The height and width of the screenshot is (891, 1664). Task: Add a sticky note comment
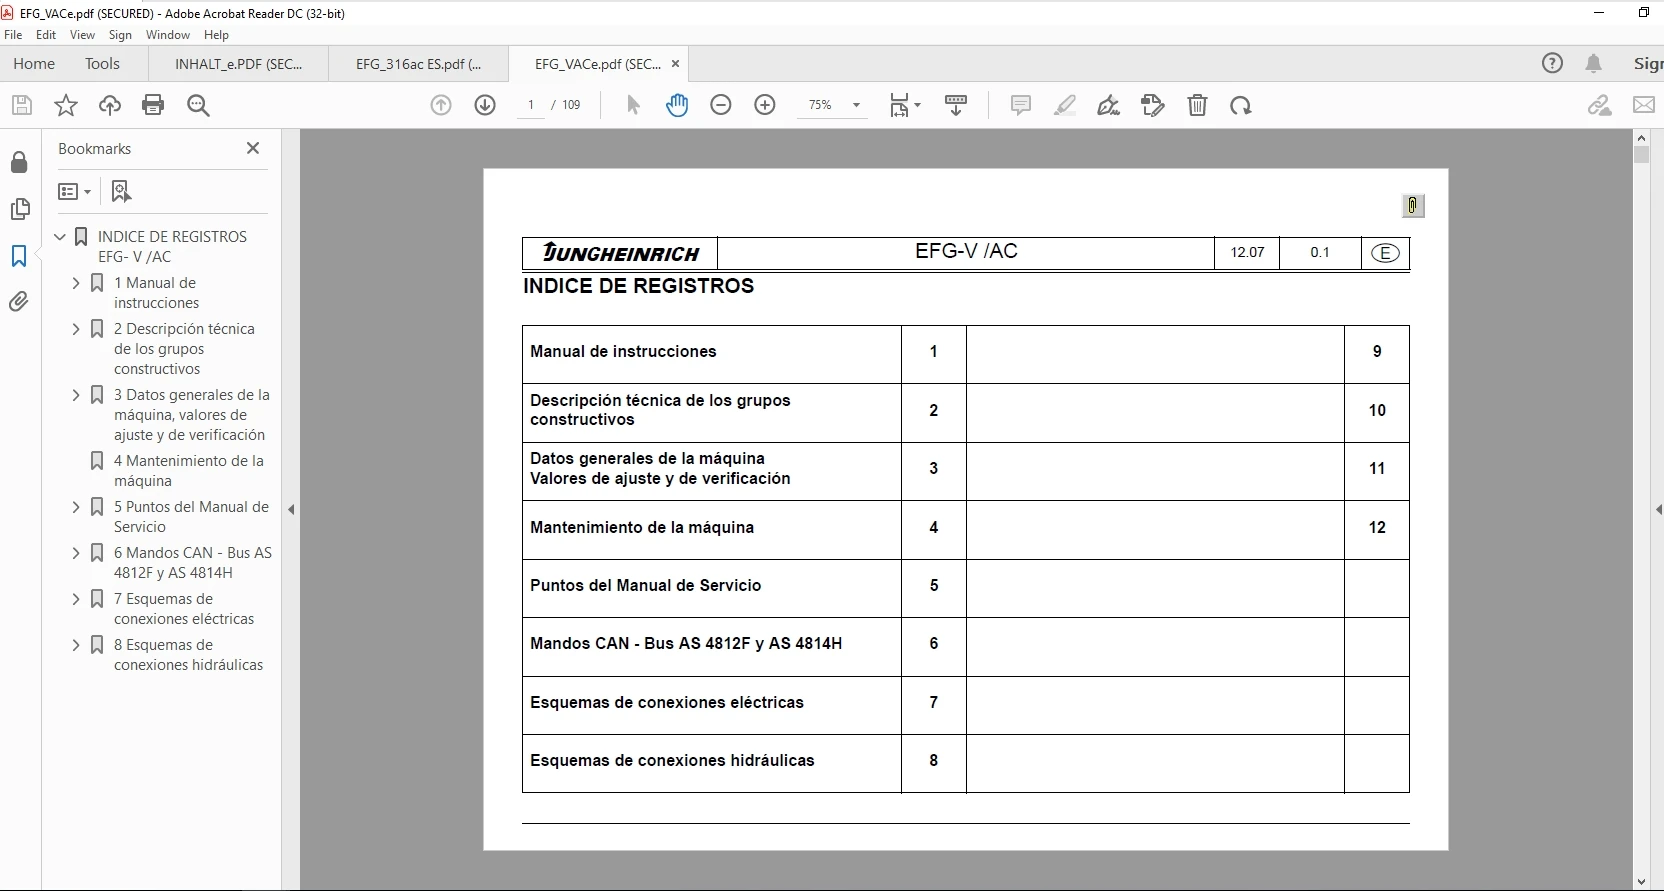tap(1020, 105)
